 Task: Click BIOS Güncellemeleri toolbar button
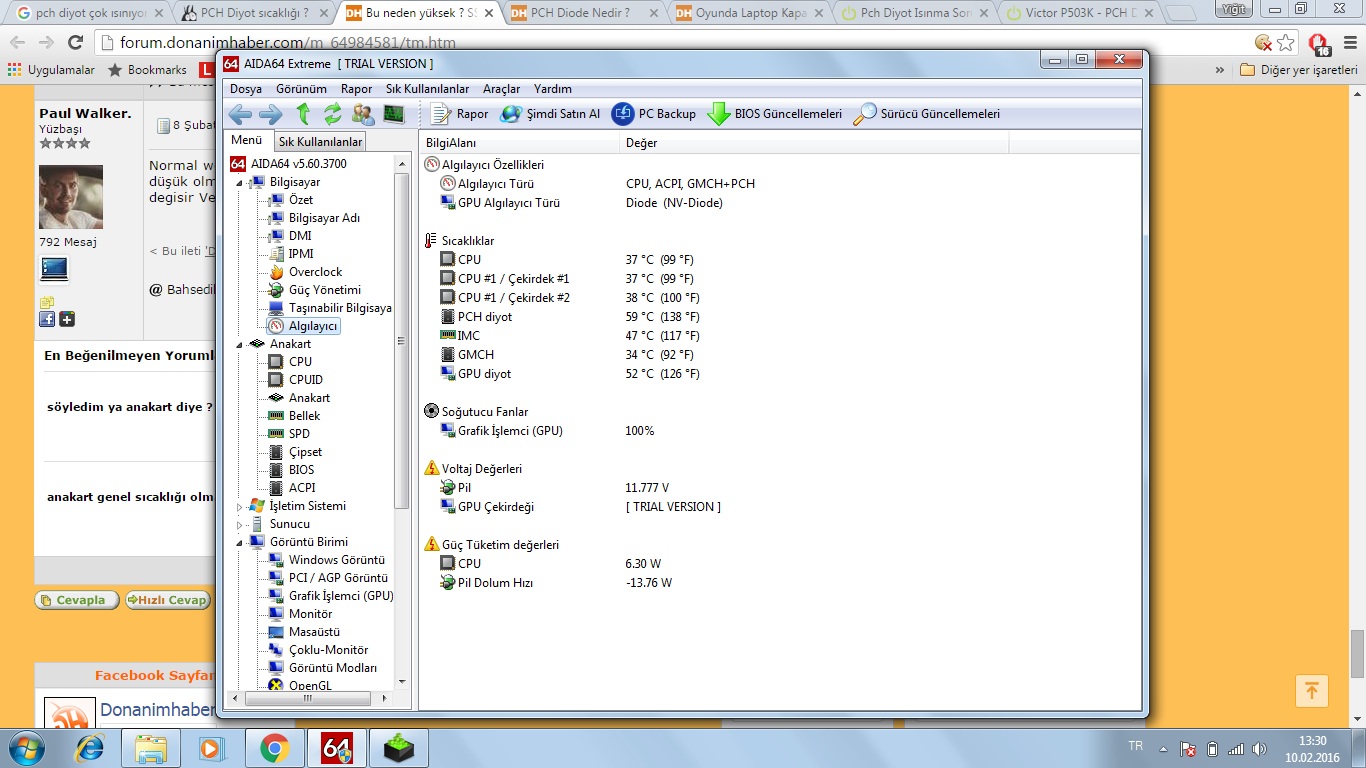775,114
